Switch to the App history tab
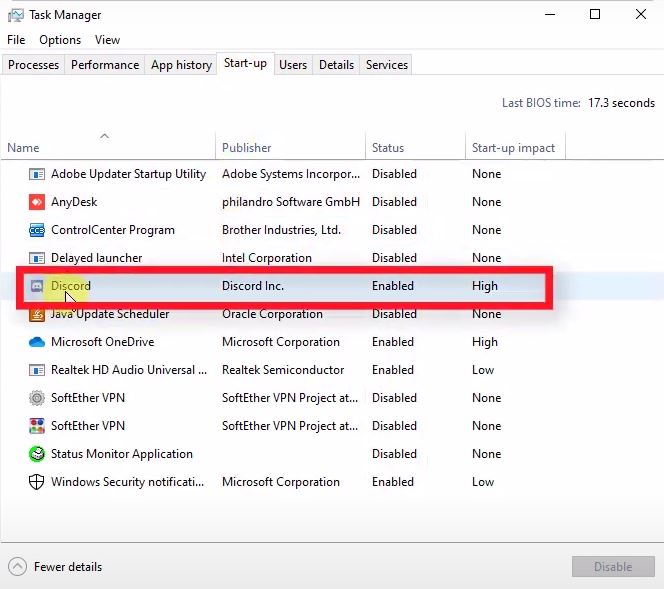This screenshot has height=589, width=664. (x=181, y=65)
